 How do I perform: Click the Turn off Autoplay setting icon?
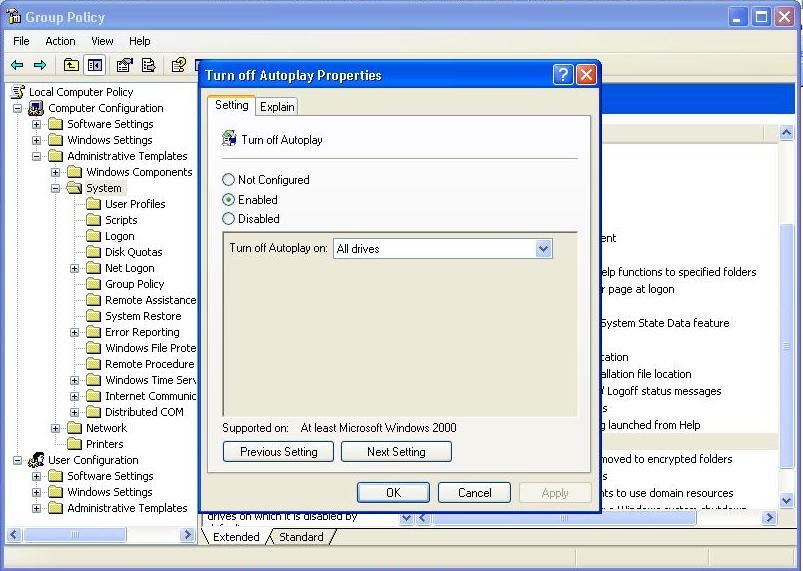pos(229,139)
